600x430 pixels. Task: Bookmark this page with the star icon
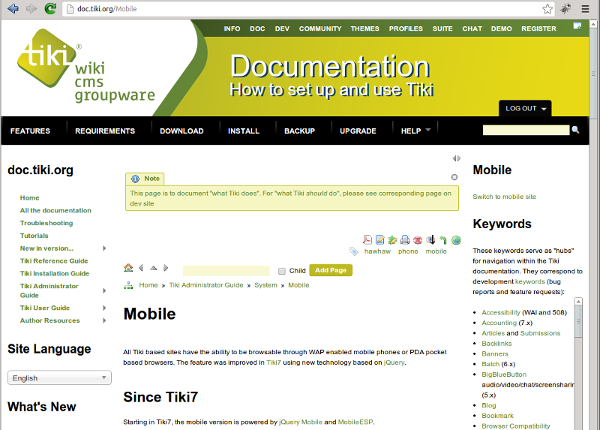pos(547,9)
